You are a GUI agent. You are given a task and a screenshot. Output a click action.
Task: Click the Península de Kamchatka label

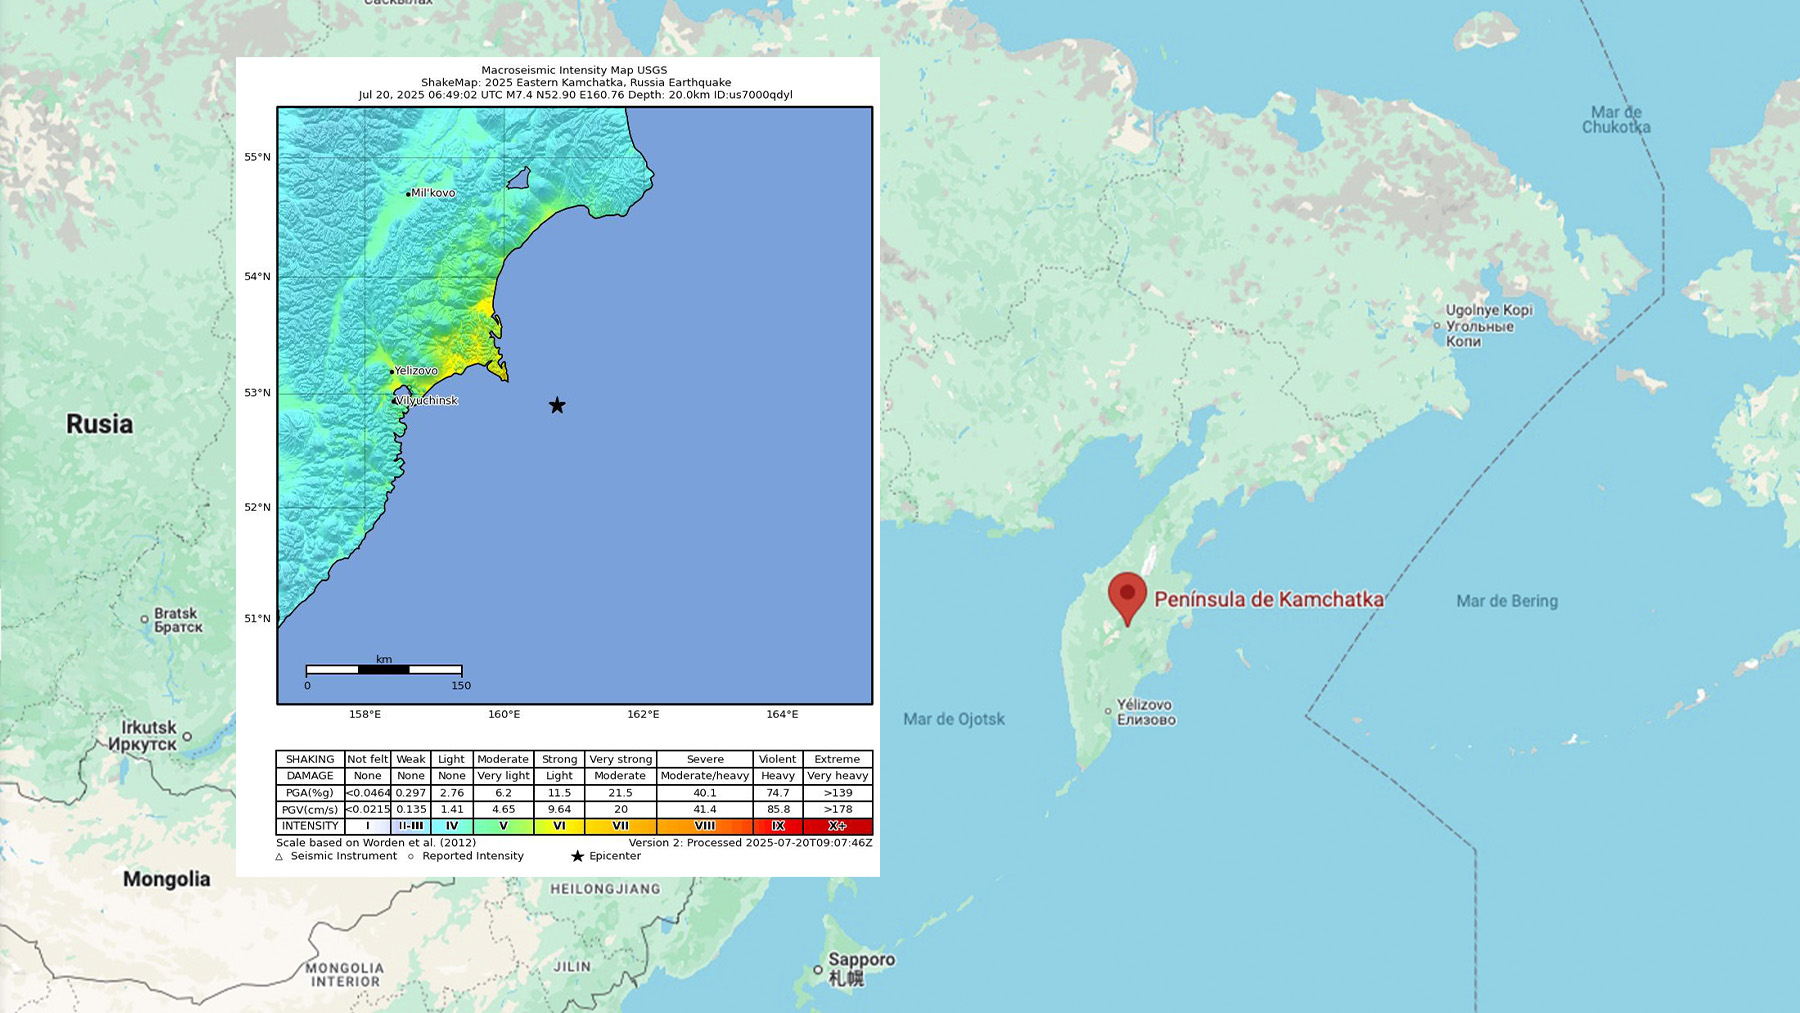pyautogui.click(x=1269, y=599)
